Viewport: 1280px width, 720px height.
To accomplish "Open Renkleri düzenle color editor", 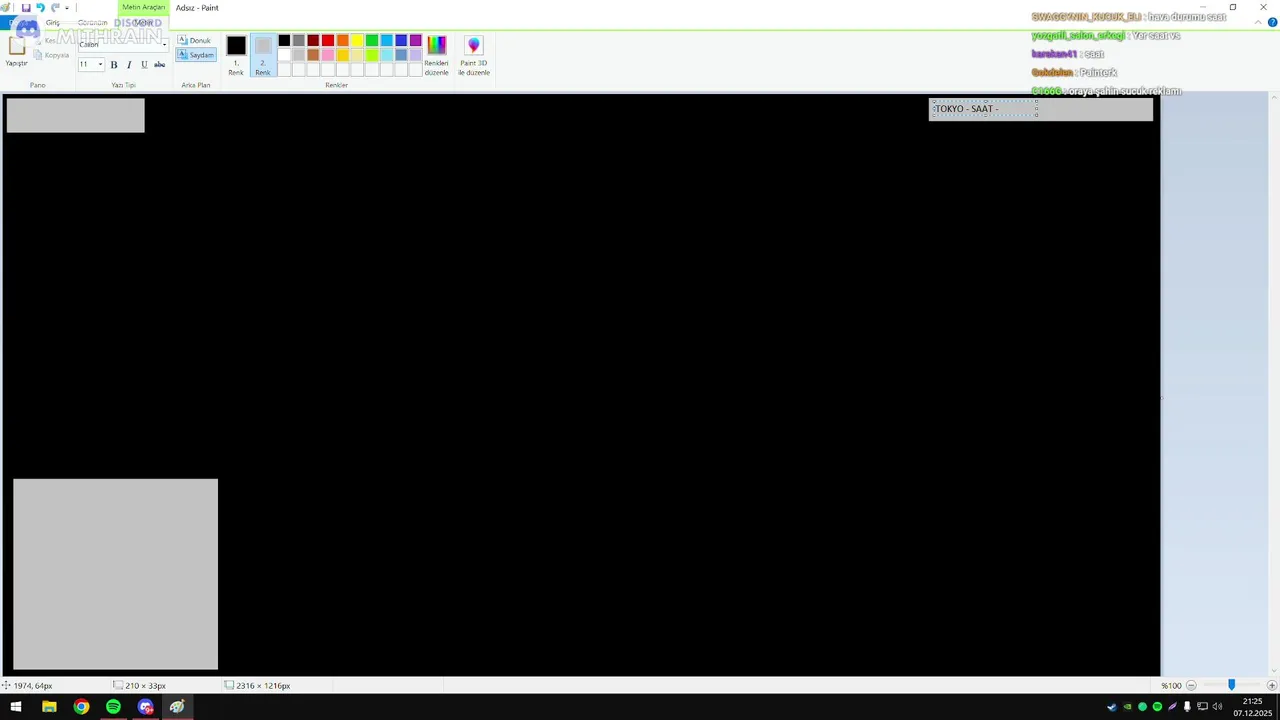I will pos(437,56).
